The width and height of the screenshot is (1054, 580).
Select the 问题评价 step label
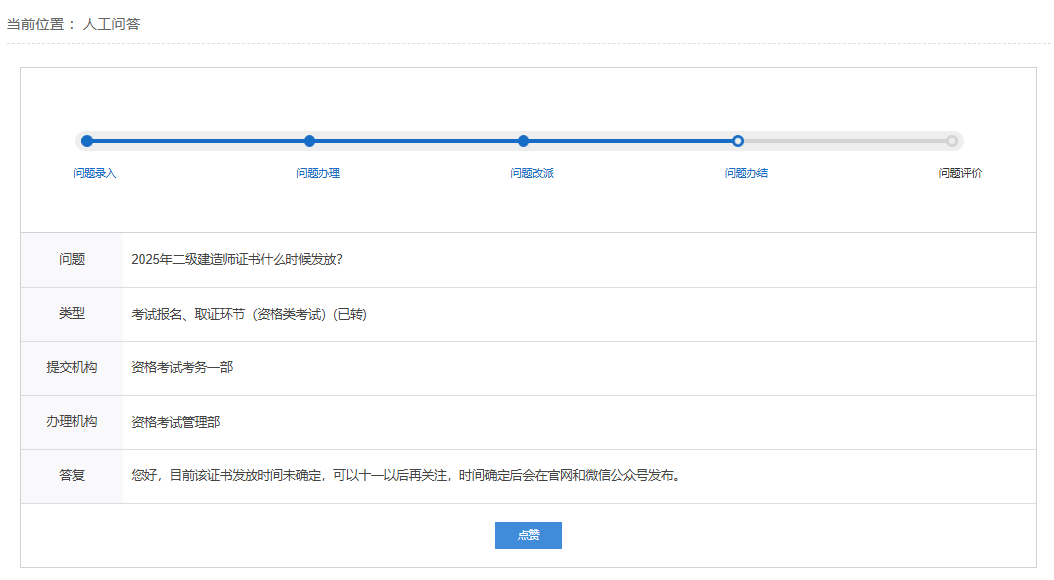pyautogui.click(x=960, y=173)
